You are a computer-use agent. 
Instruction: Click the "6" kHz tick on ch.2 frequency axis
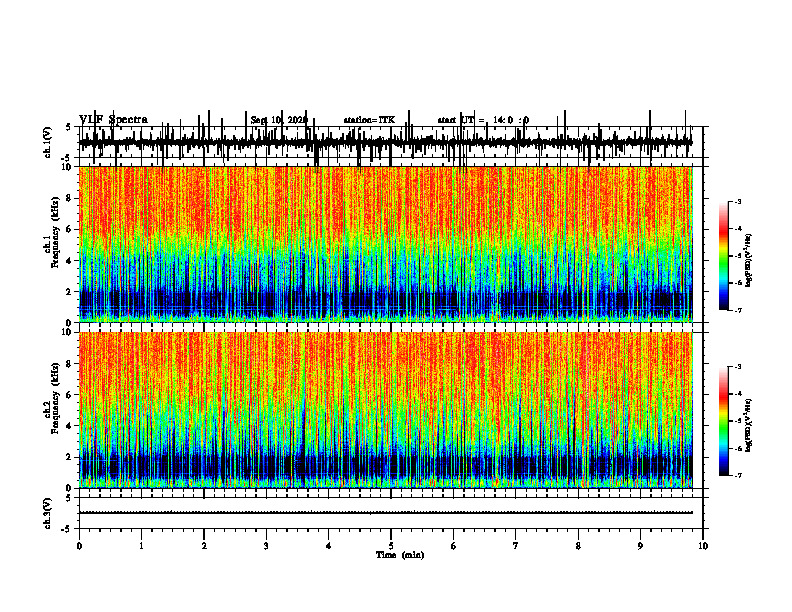coord(69,395)
